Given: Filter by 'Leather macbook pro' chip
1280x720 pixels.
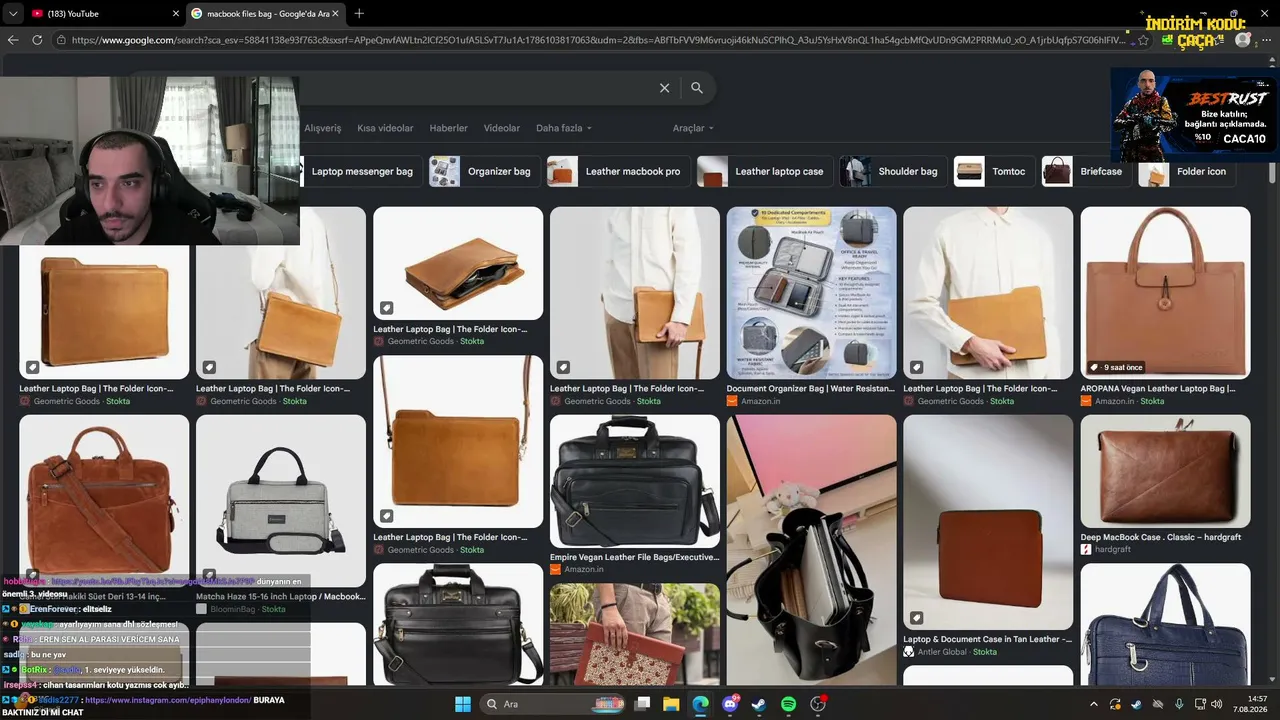Looking at the screenshot, I should tap(617, 171).
